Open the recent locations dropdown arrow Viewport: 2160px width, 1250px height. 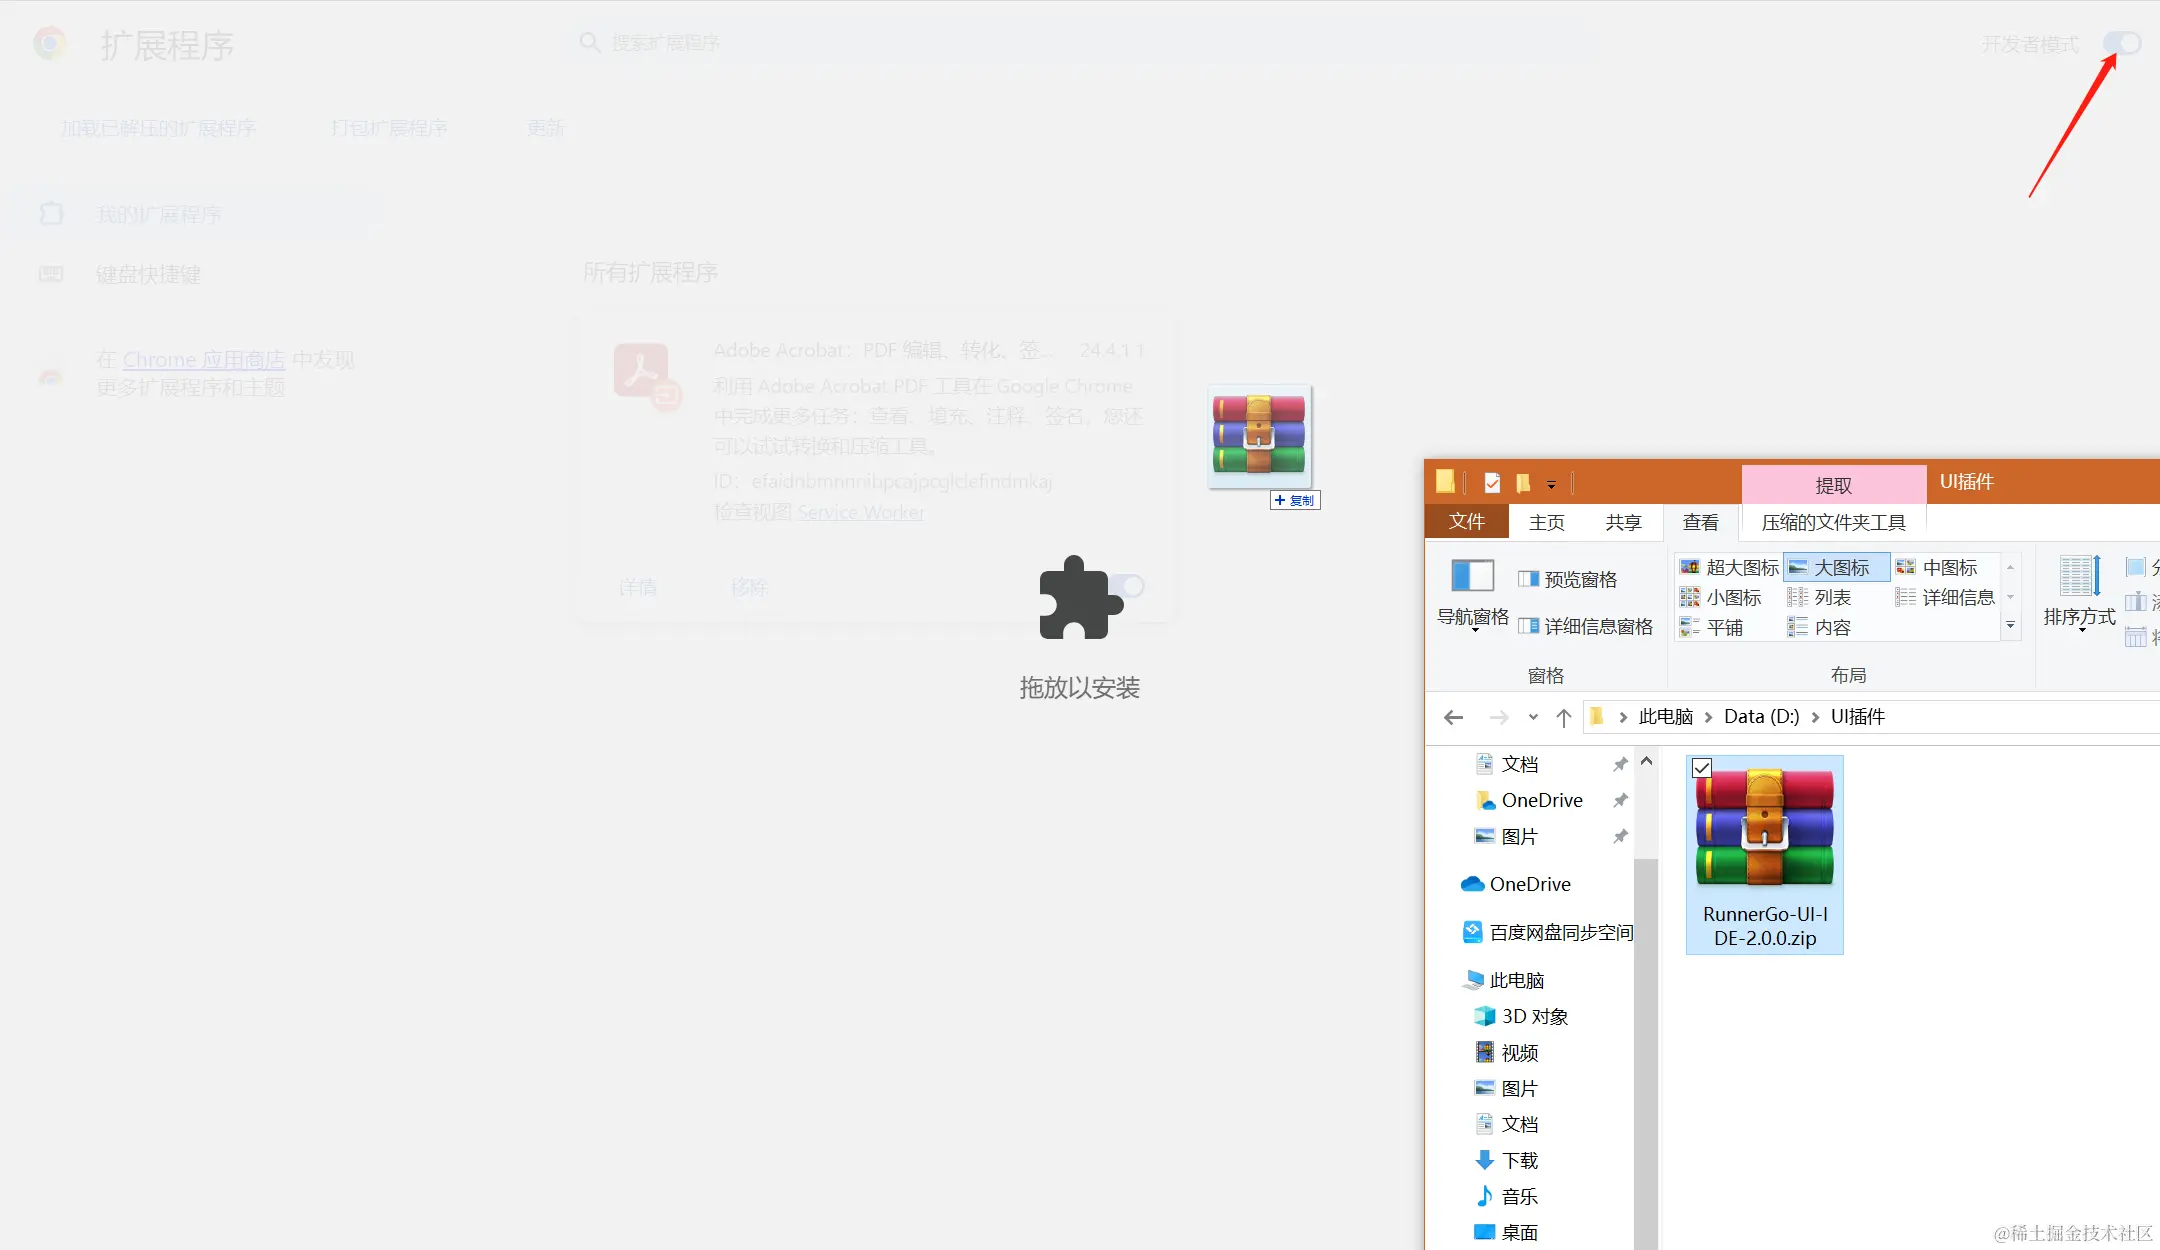point(1533,717)
